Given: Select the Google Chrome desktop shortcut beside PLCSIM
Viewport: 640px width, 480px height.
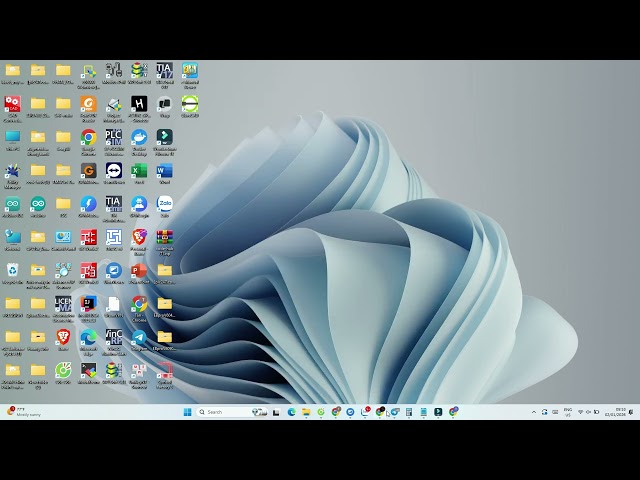Looking at the screenshot, I should pos(89,138).
